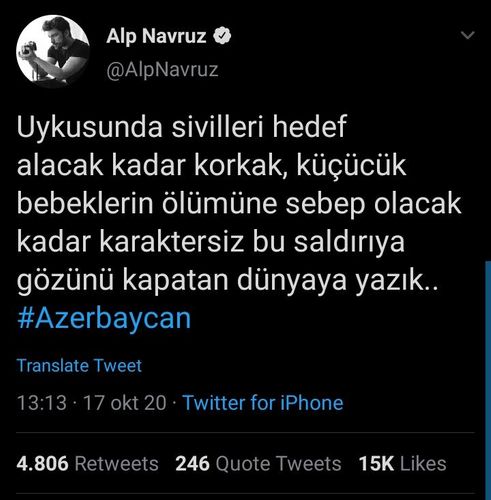
Task: View the 15K Likes list
Action: [402, 464]
